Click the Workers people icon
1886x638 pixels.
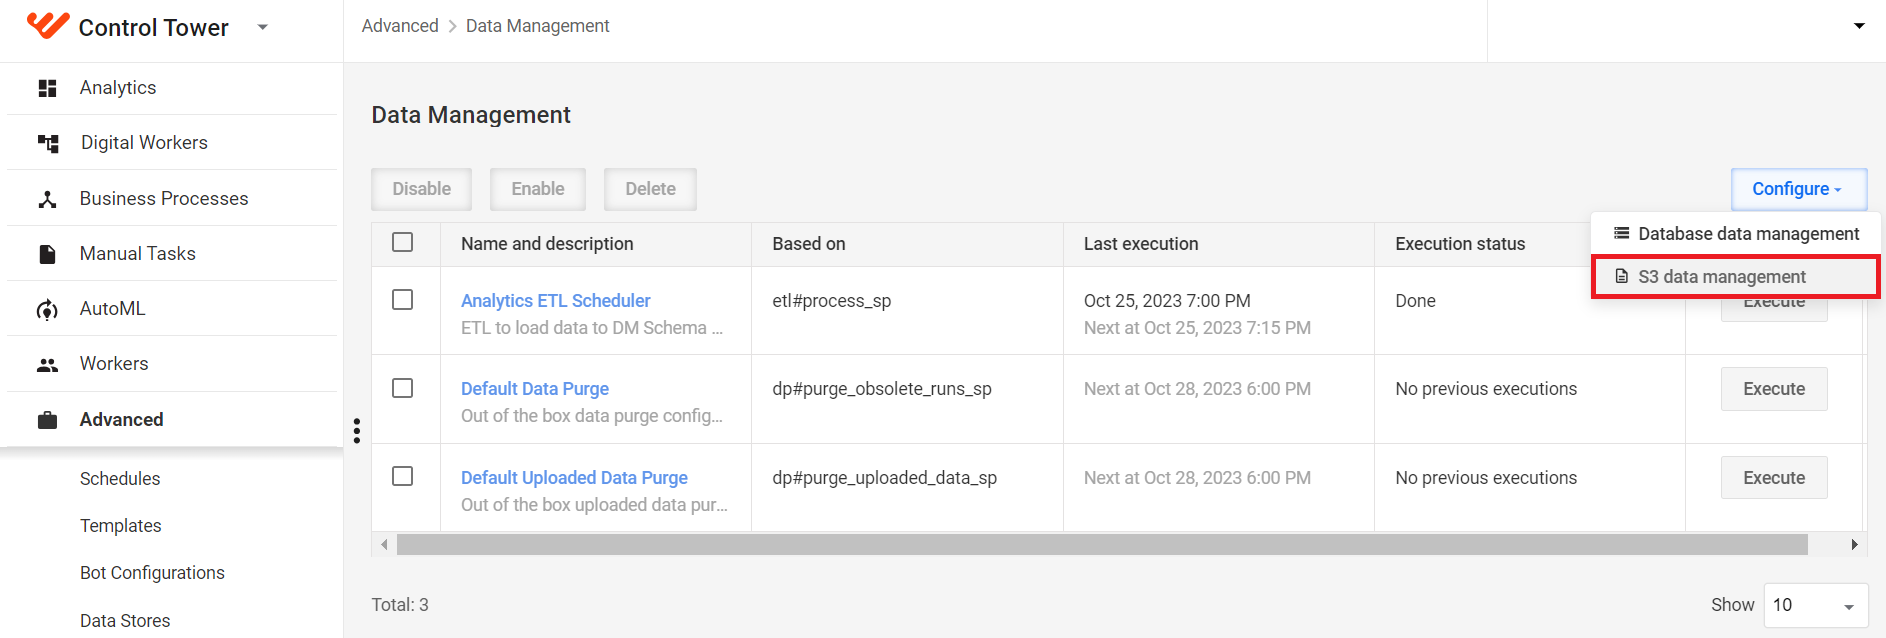(47, 365)
